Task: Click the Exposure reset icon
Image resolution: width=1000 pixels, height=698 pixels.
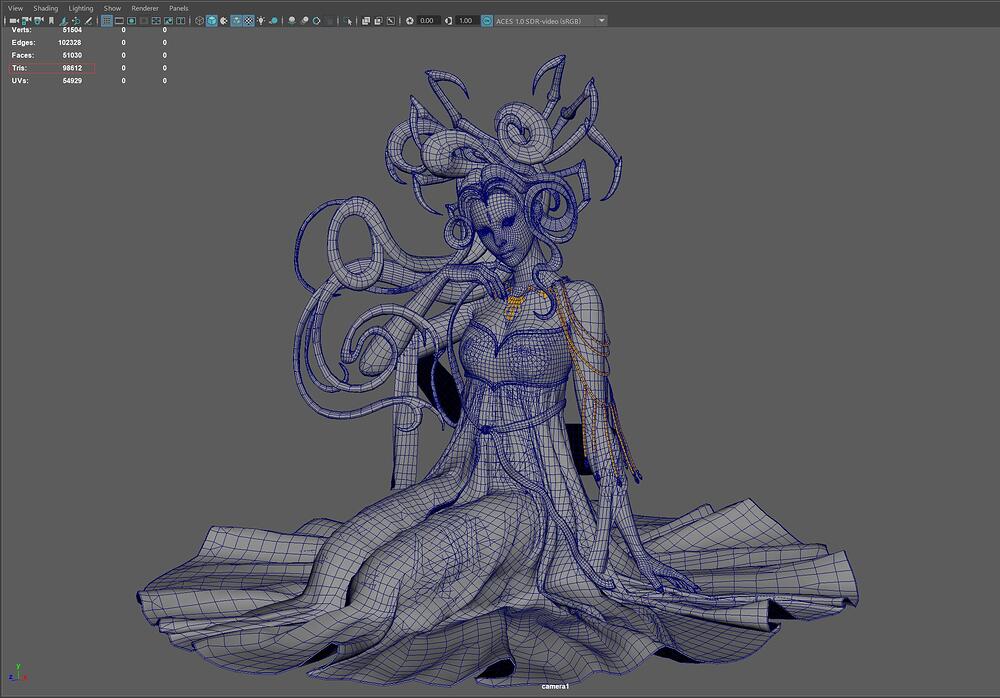Action: click(409, 20)
